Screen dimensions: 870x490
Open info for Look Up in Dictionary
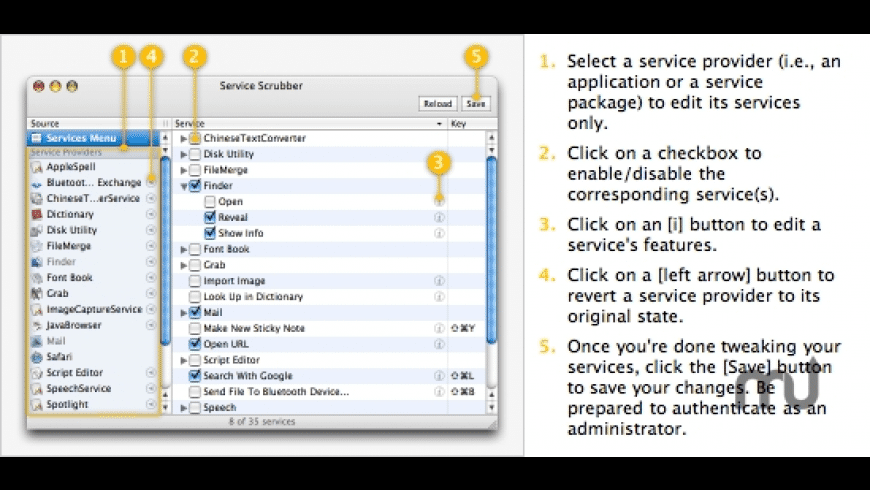point(439,296)
